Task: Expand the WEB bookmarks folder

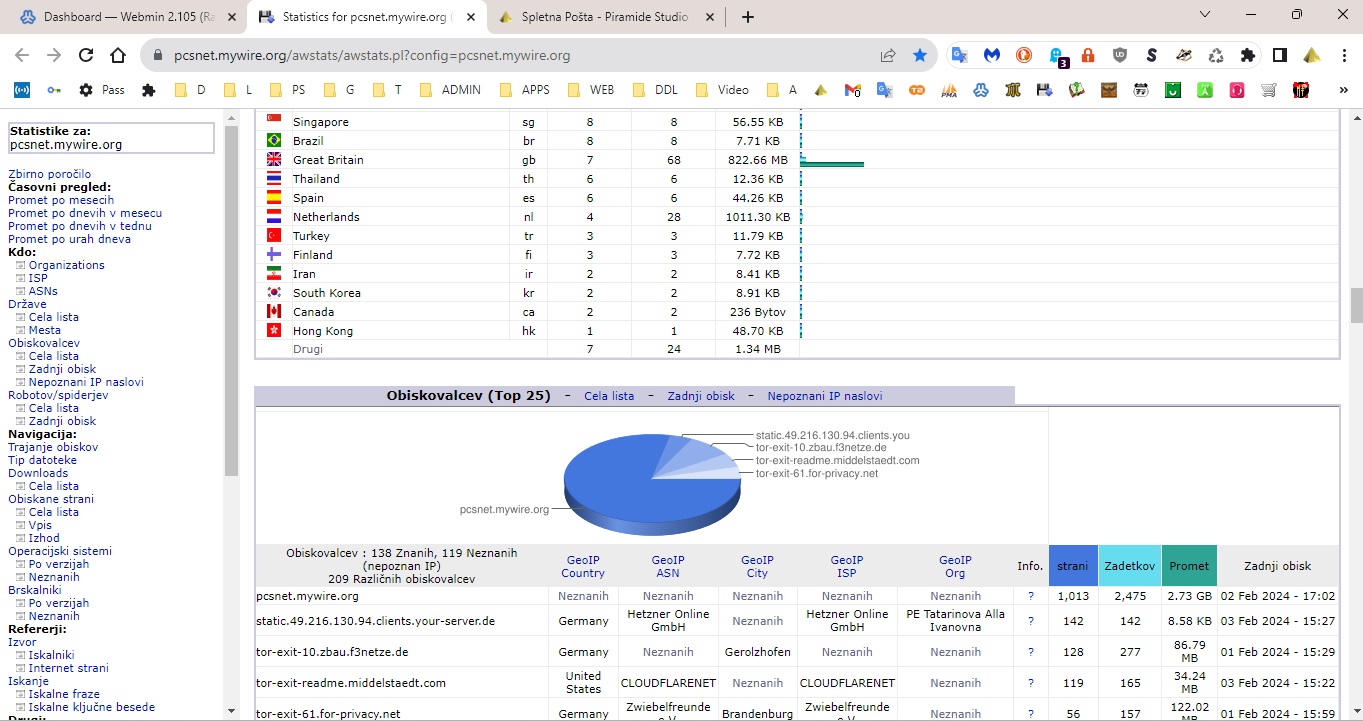Action: (x=592, y=90)
